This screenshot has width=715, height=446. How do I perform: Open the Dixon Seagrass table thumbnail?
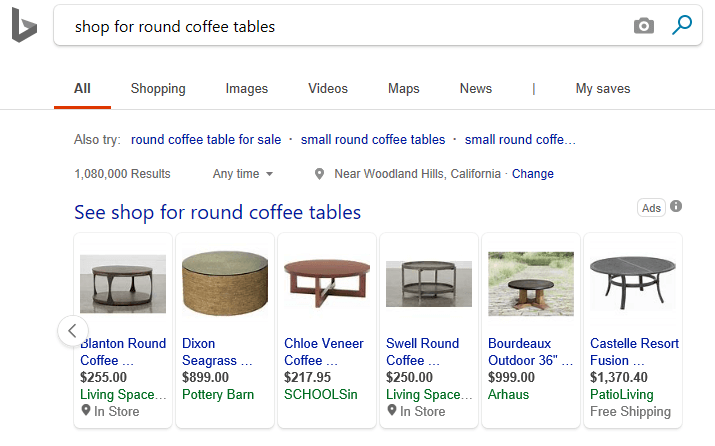pyautogui.click(x=225, y=283)
